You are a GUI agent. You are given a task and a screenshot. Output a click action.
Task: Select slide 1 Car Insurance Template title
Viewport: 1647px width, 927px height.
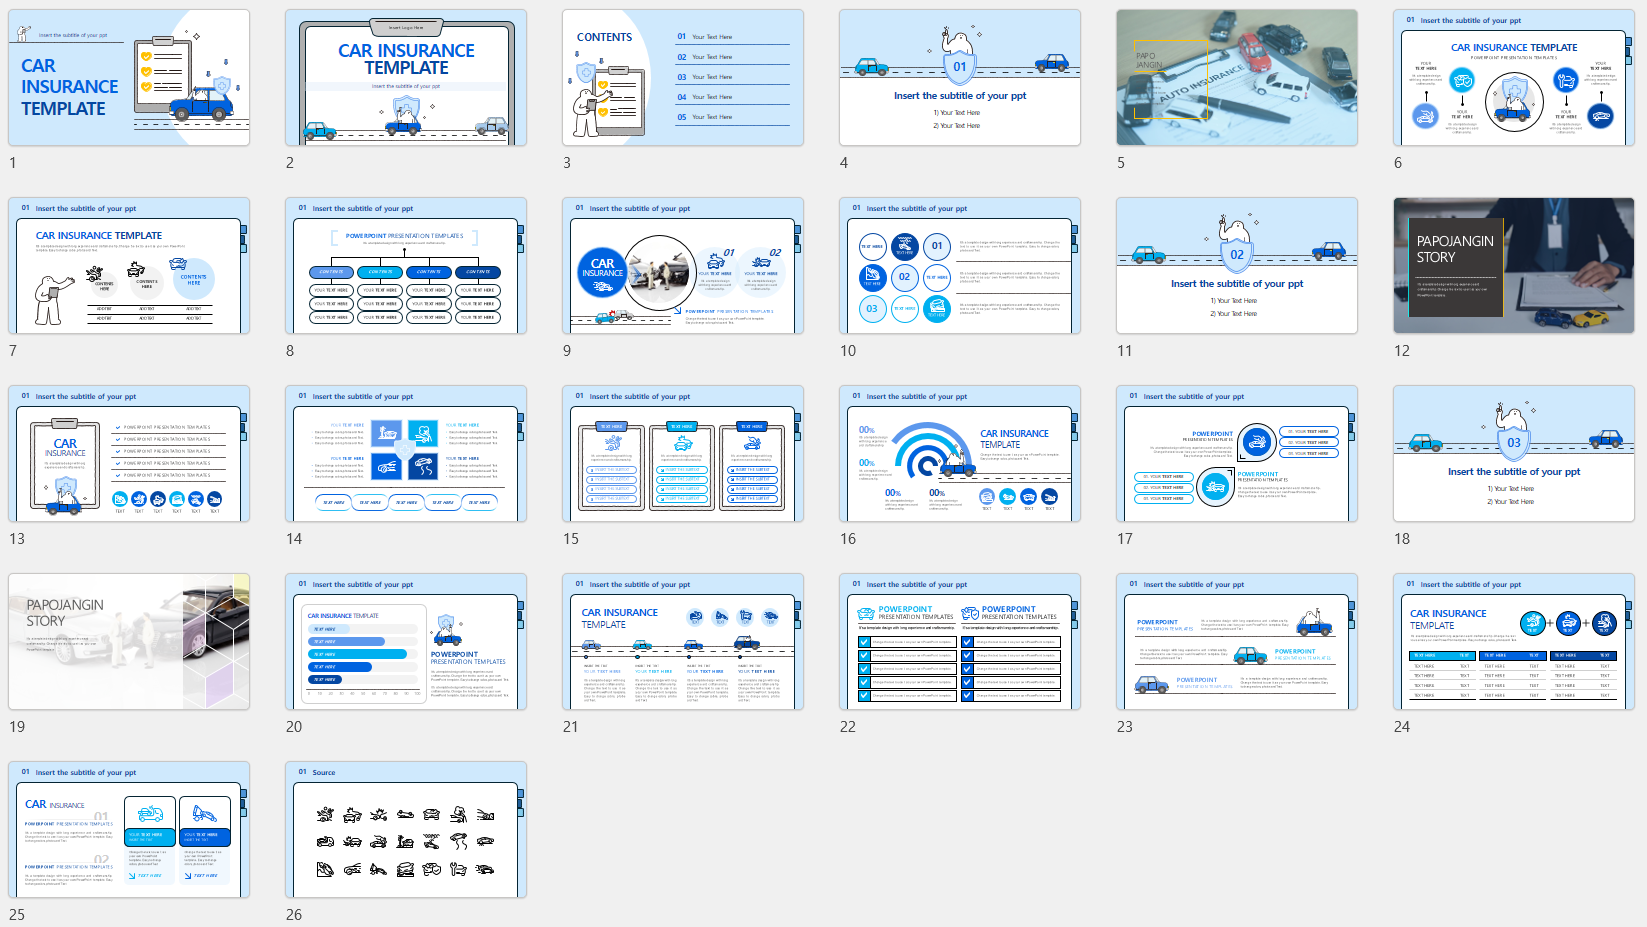(129, 78)
